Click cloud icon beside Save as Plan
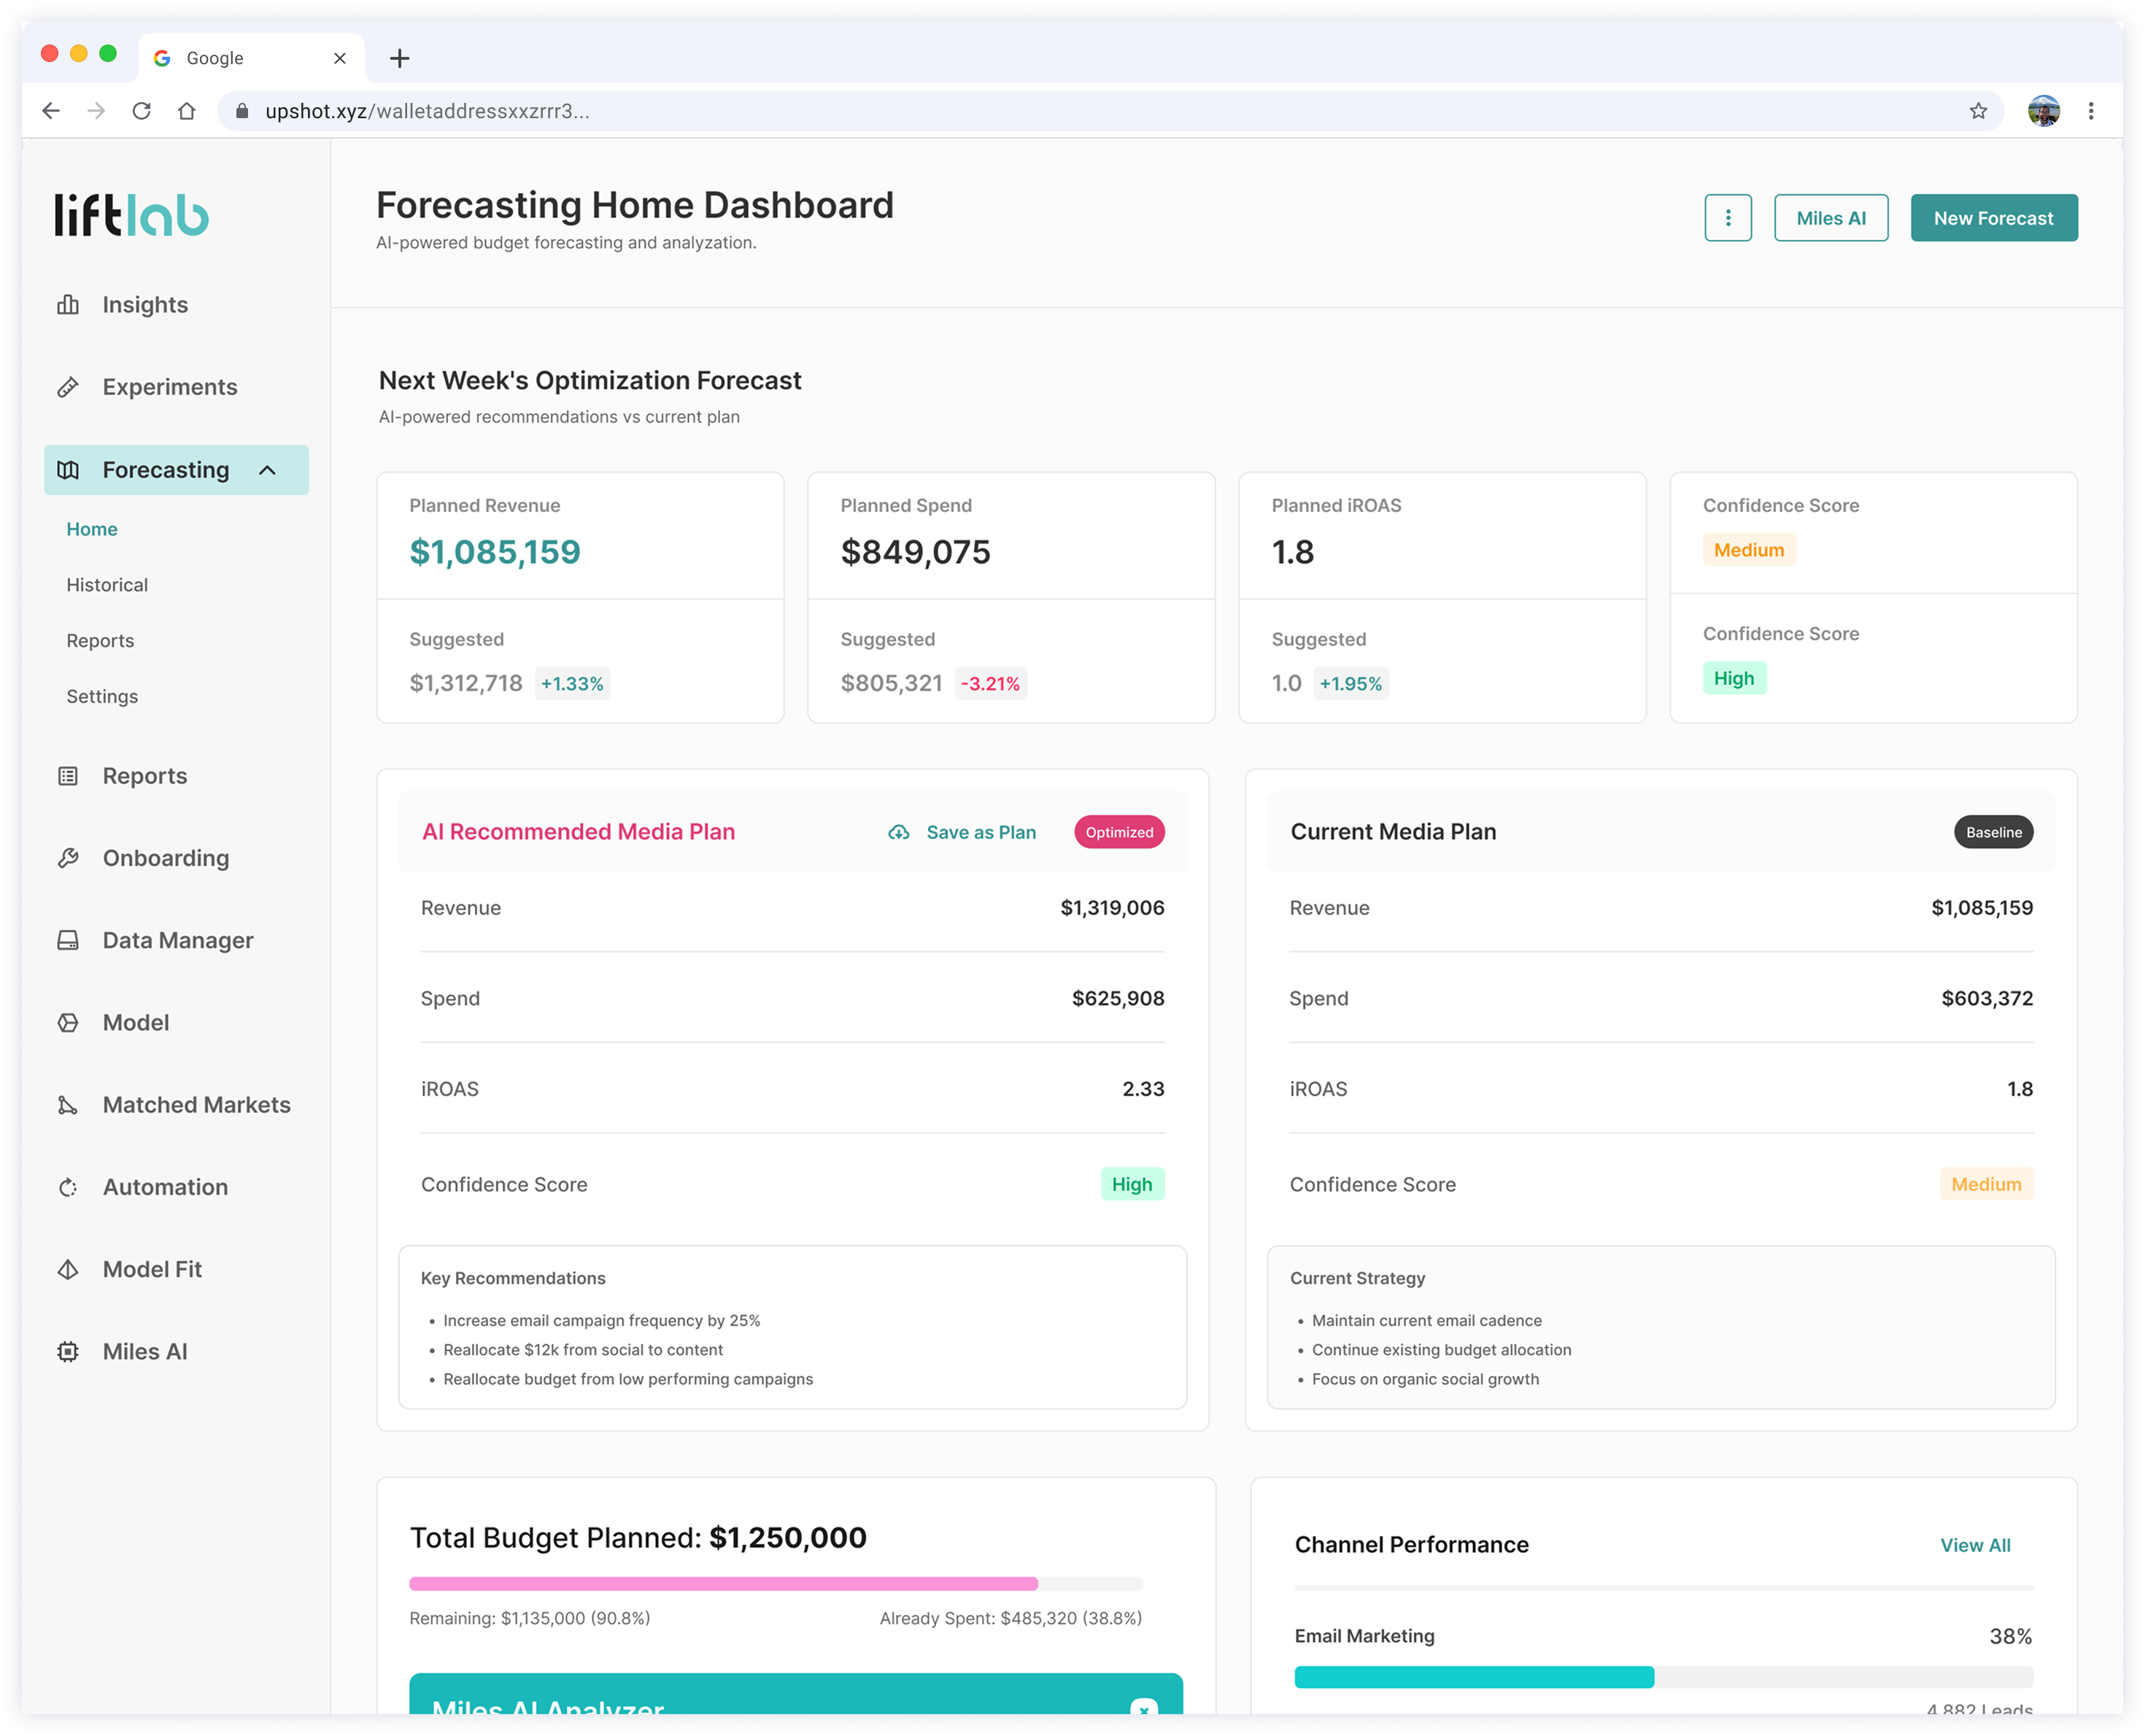The image size is (2145, 1736). click(899, 832)
